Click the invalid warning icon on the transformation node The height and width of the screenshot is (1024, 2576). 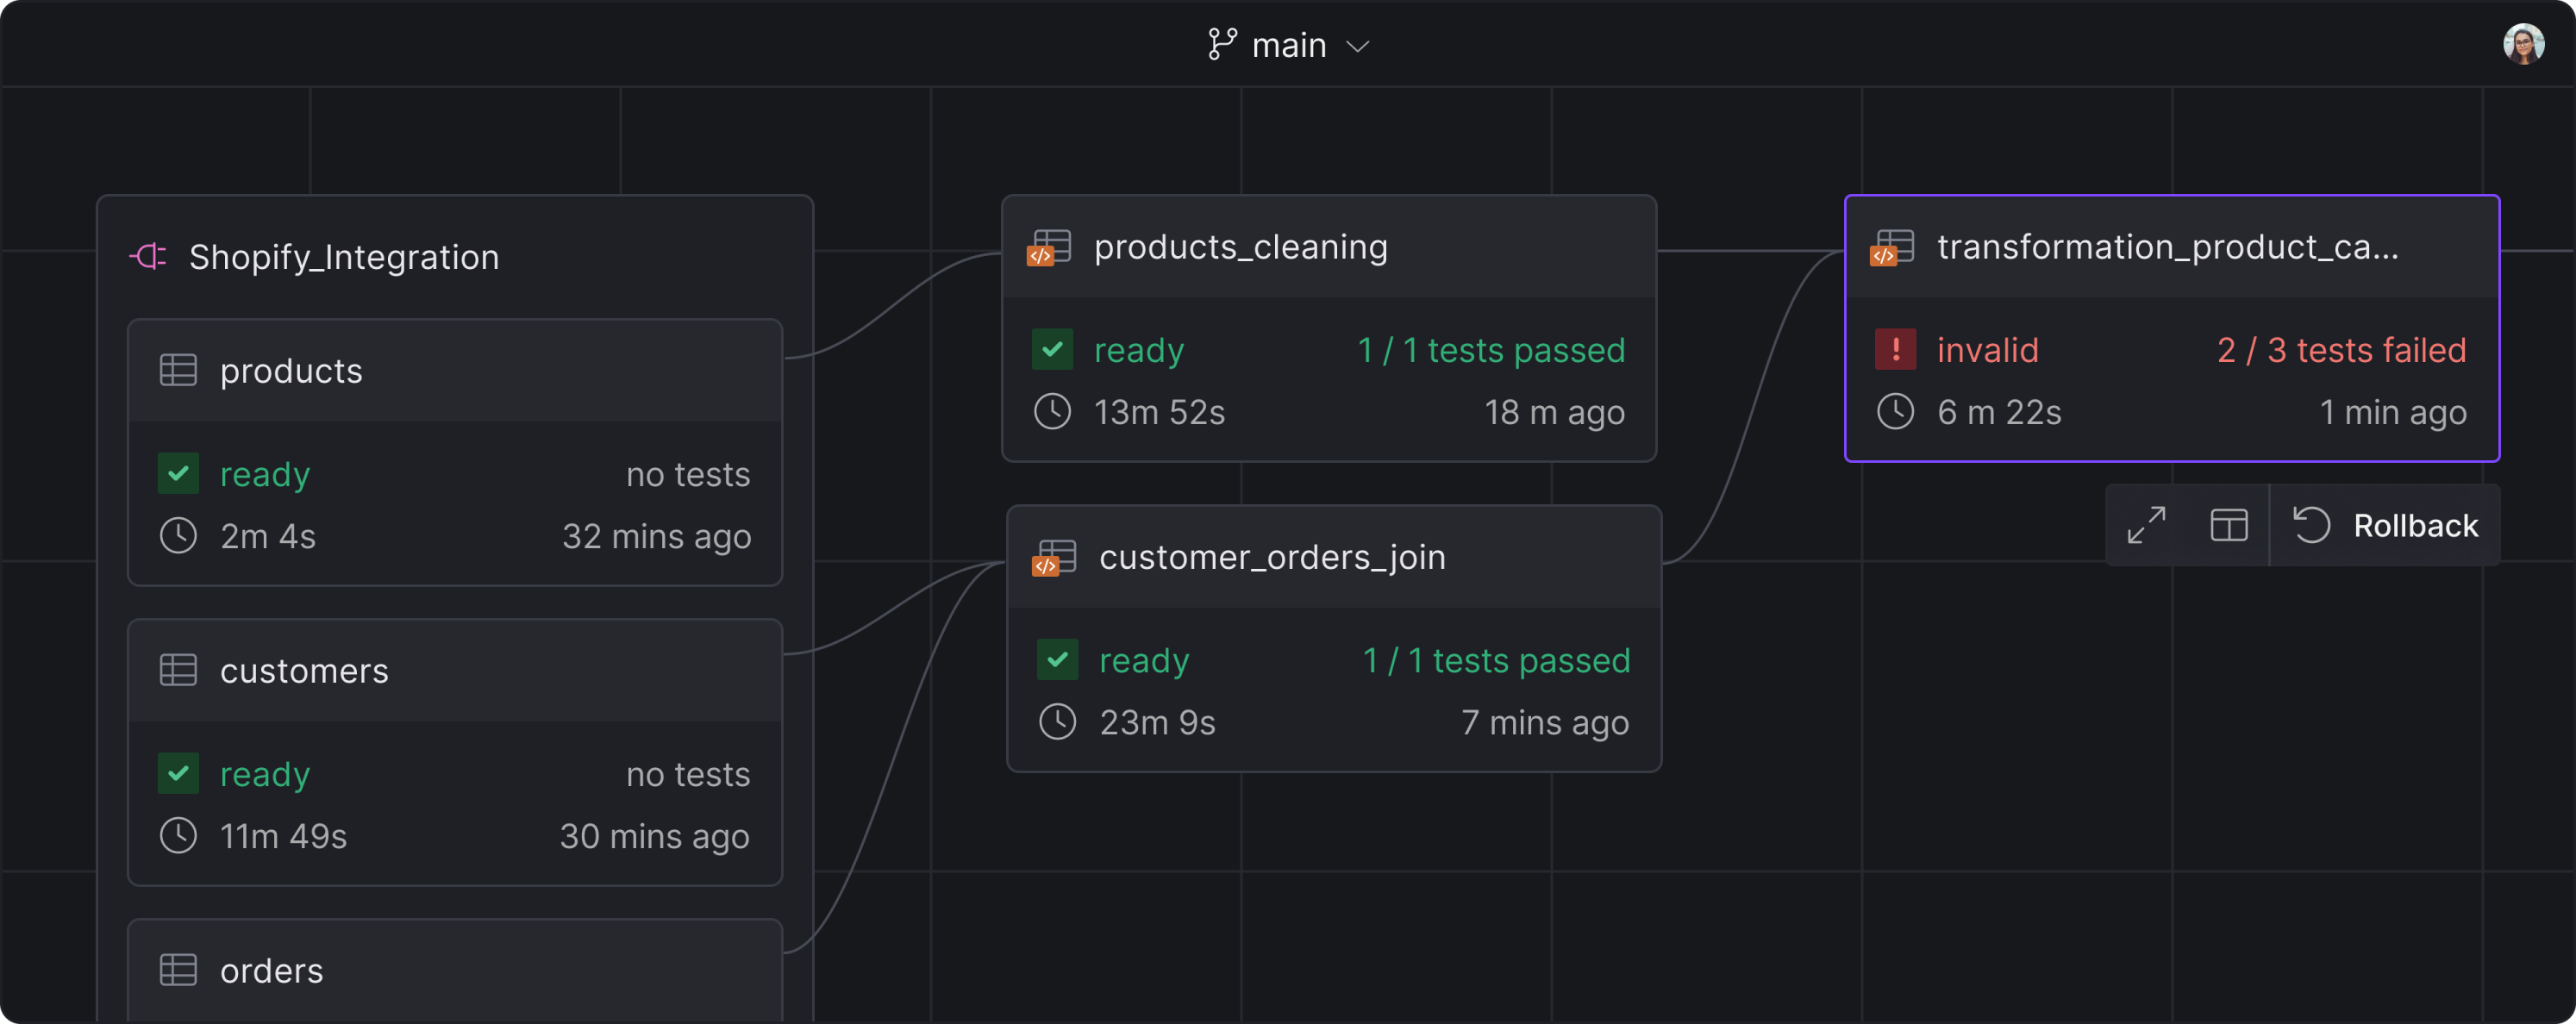(x=1895, y=350)
